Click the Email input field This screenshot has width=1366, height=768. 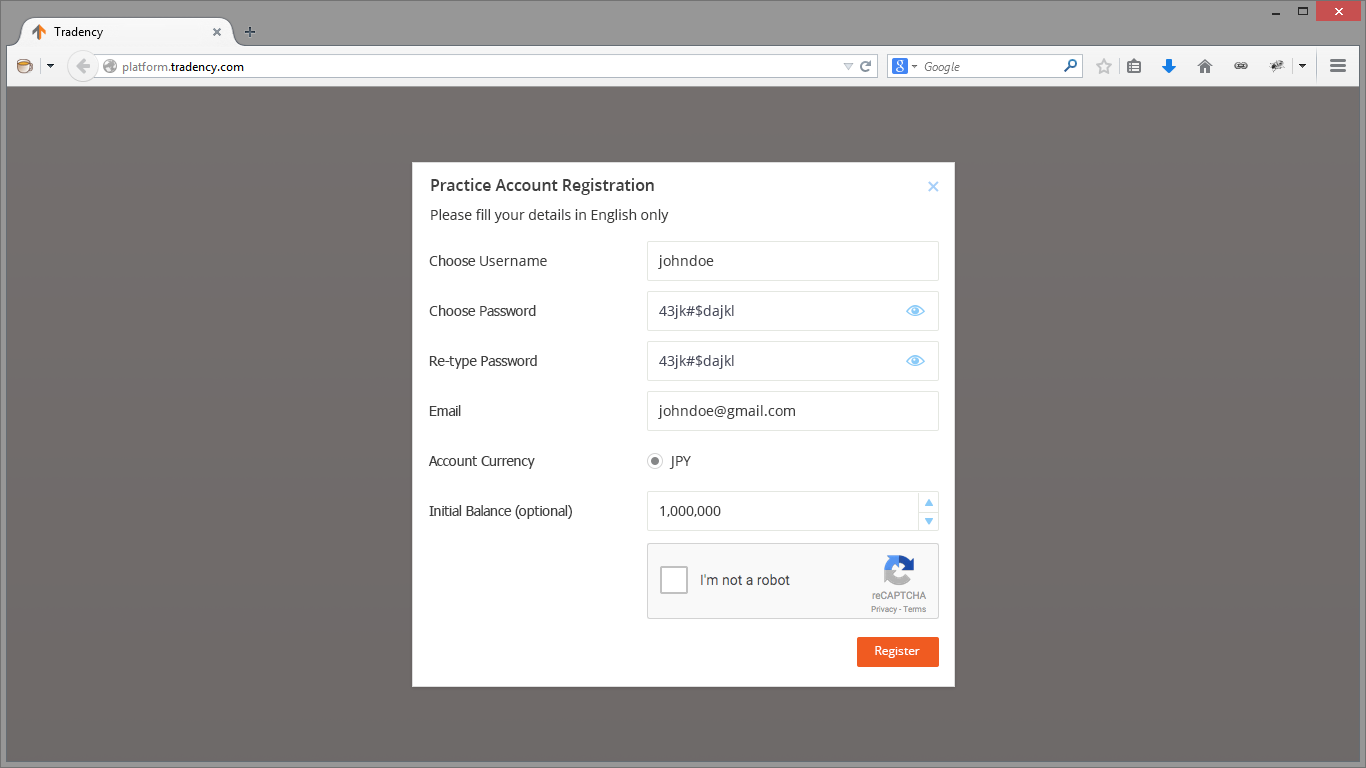(792, 411)
